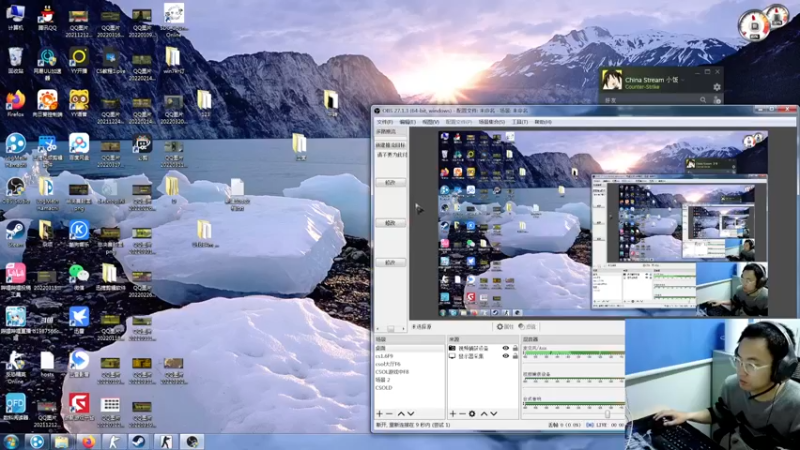This screenshot has height=450, width=800.
Task: Open the hosts file on the desktop
Action: pyautogui.click(x=47, y=364)
